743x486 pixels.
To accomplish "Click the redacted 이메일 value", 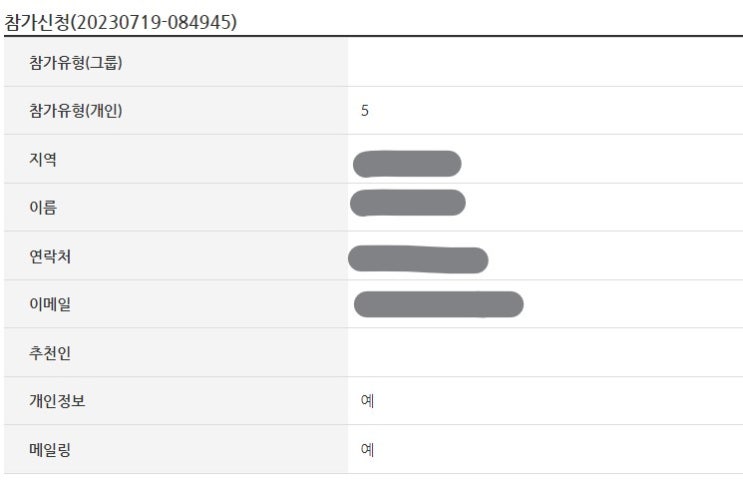I will pos(438,304).
